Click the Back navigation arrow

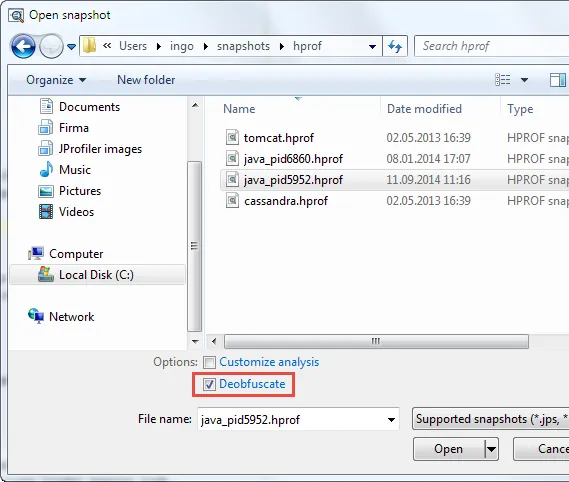tap(23, 46)
